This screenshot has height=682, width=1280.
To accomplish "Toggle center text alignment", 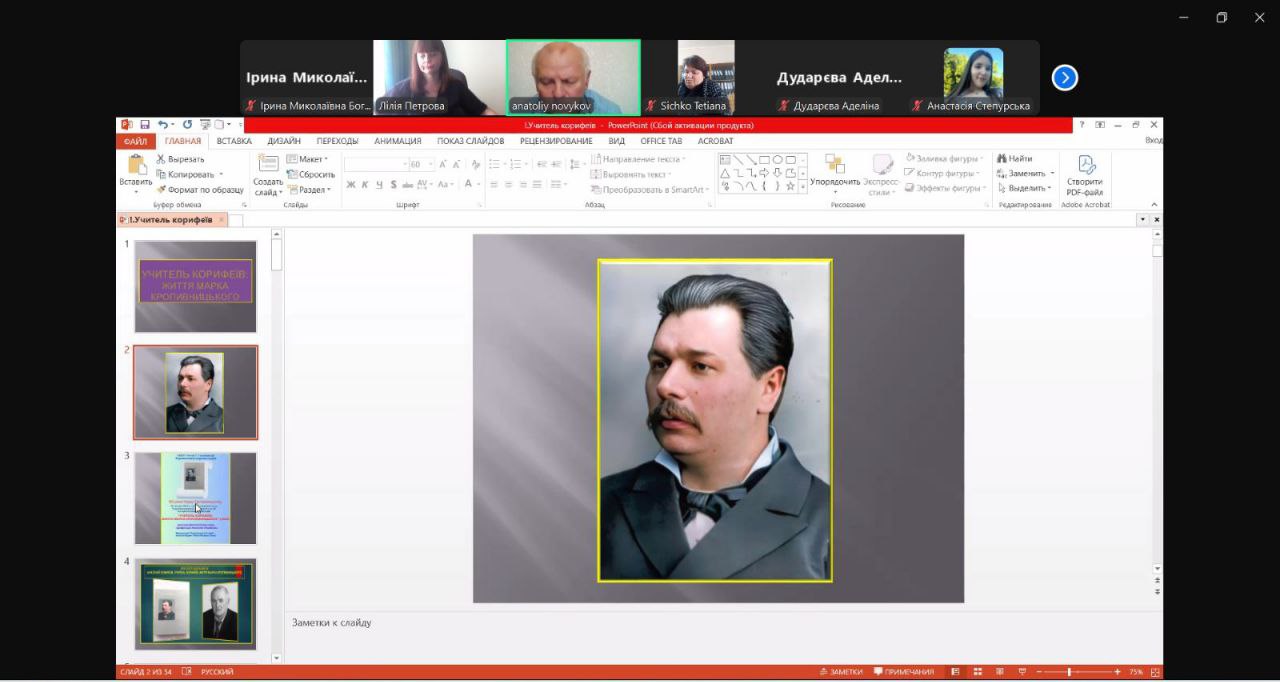I will click(x=508, y=185).
